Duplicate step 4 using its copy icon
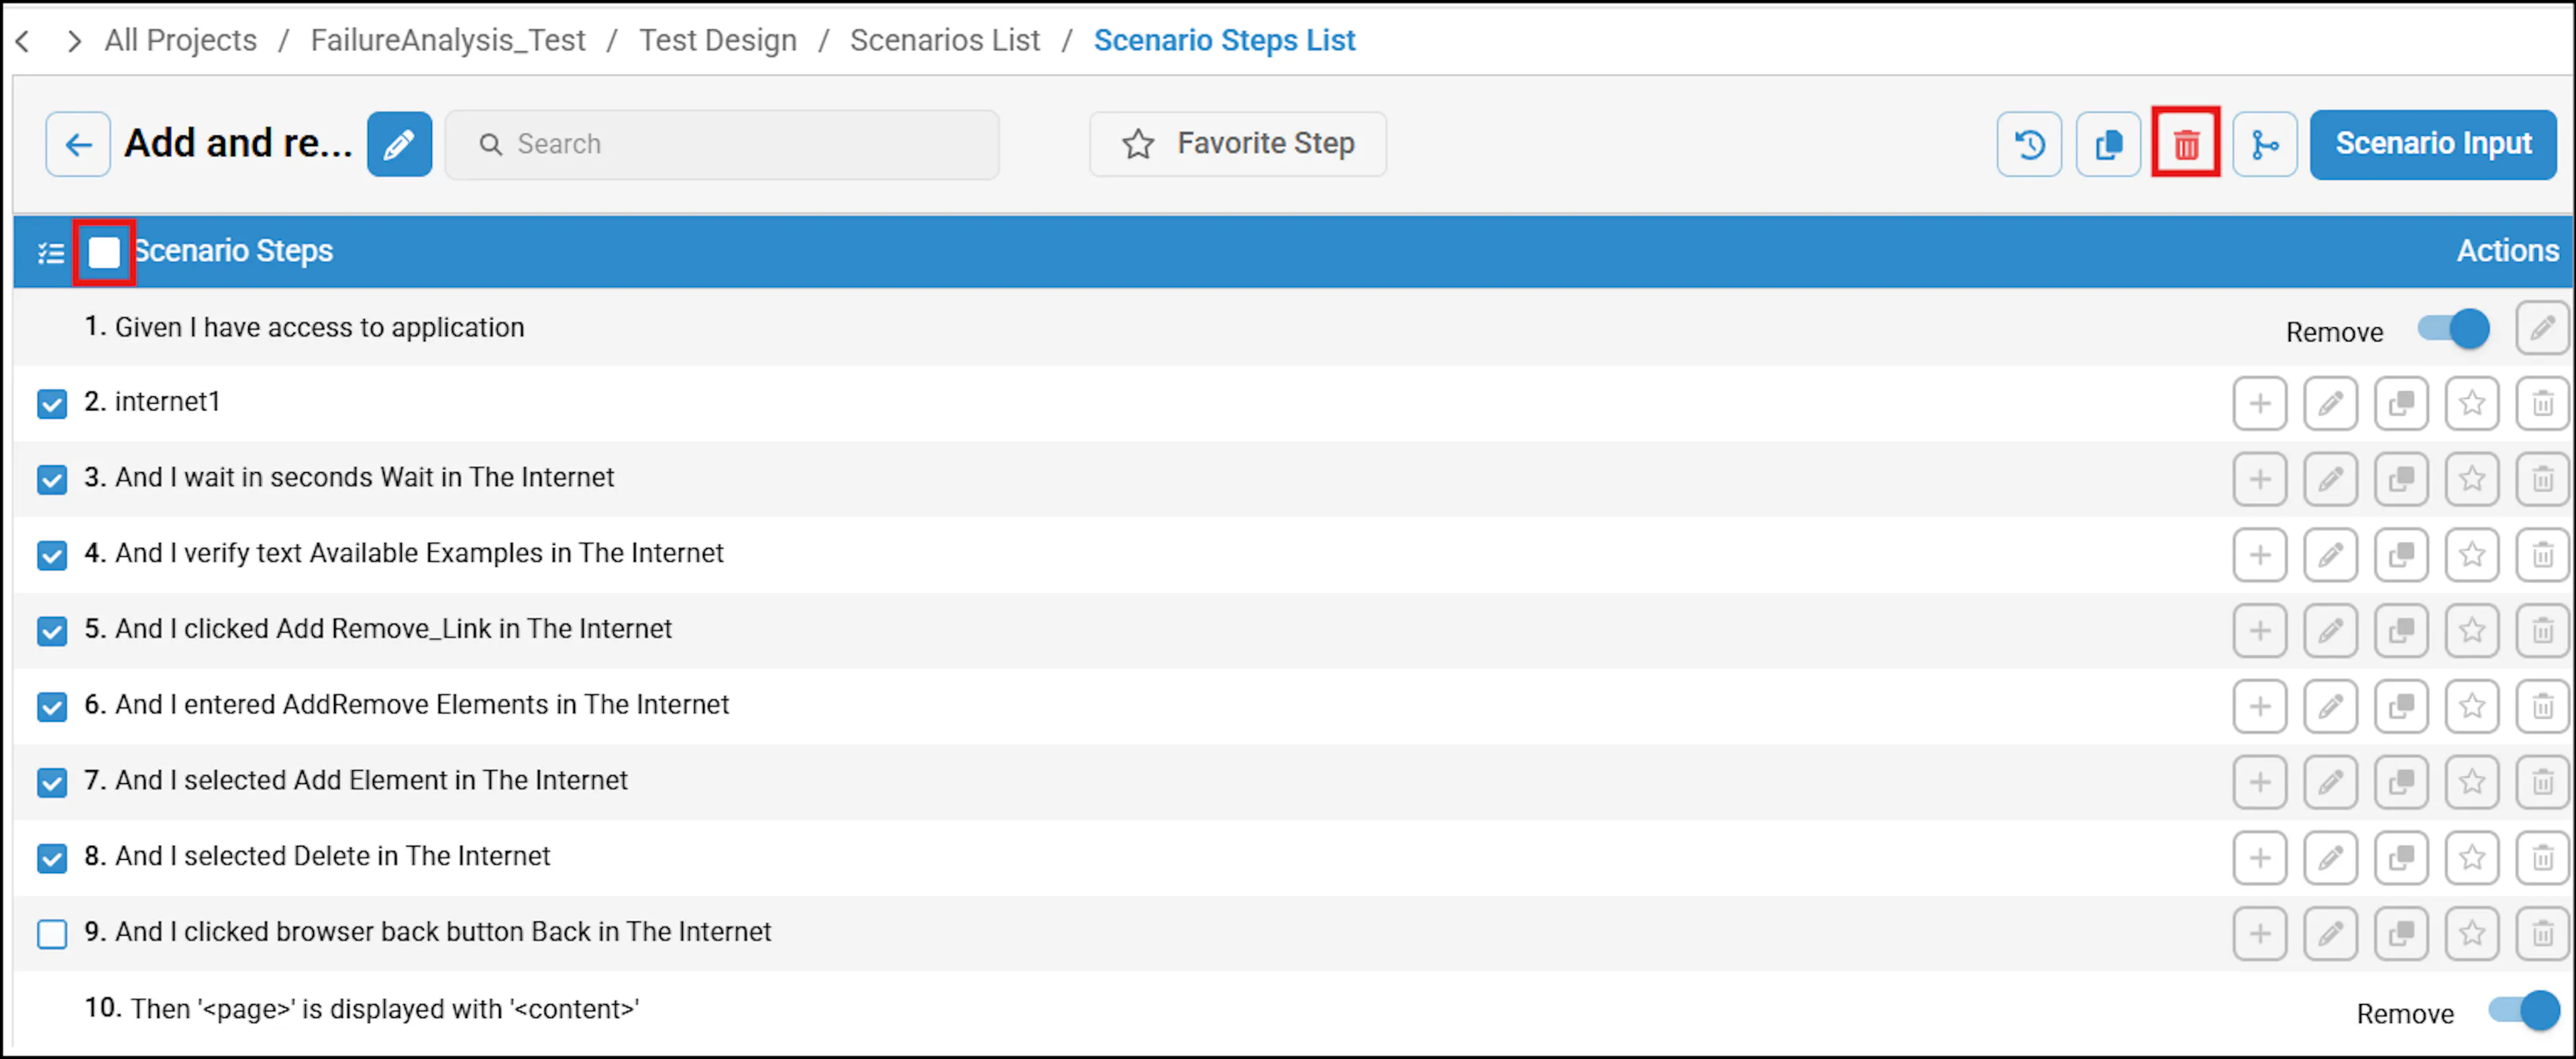This screenshot has height=1059, width=2576. [2401, 554]
